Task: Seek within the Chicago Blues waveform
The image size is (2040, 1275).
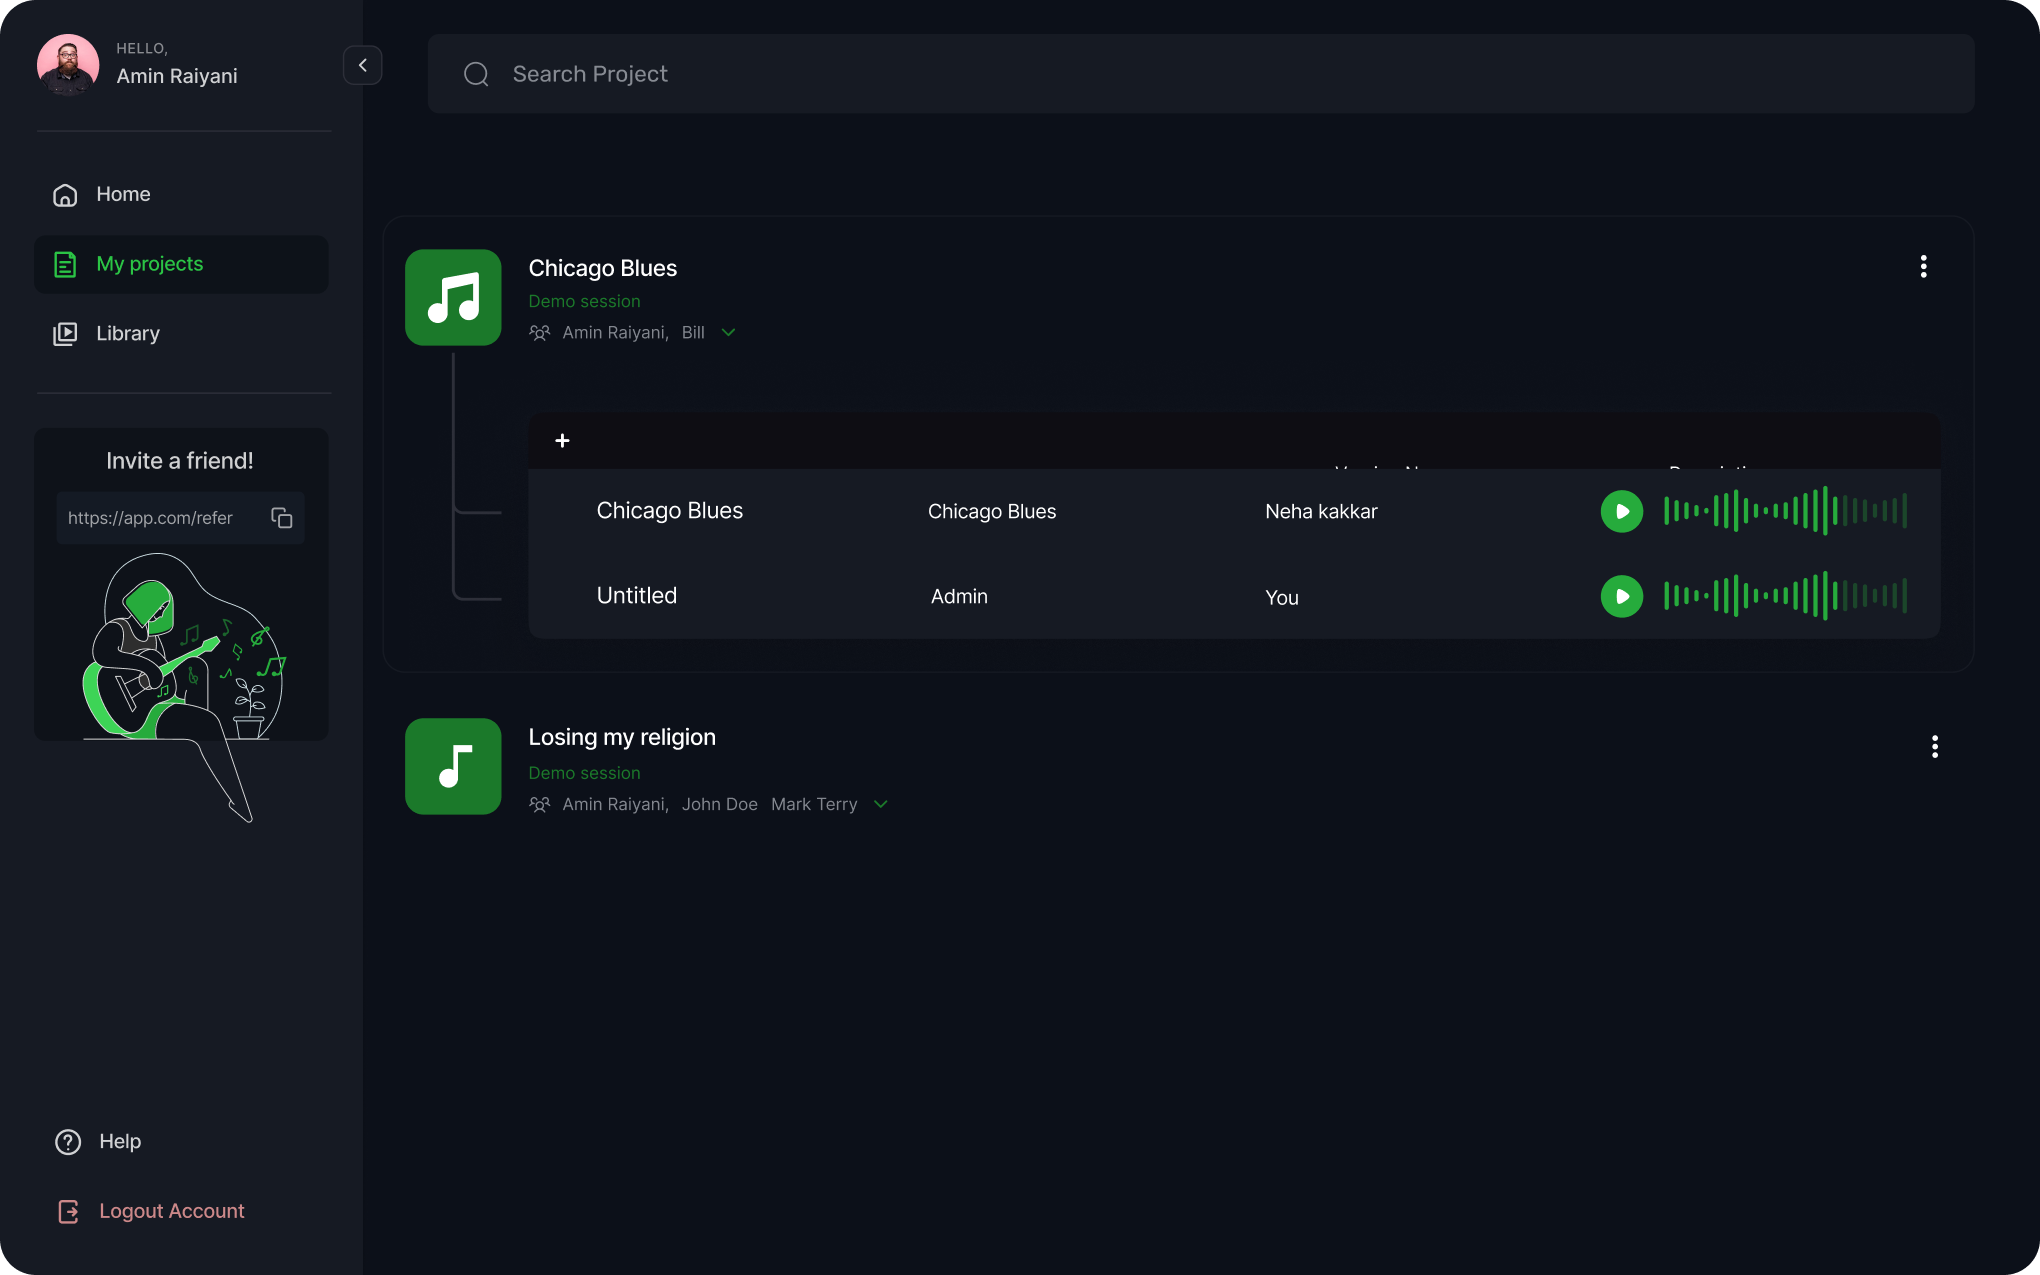Action: (1784, 511)
